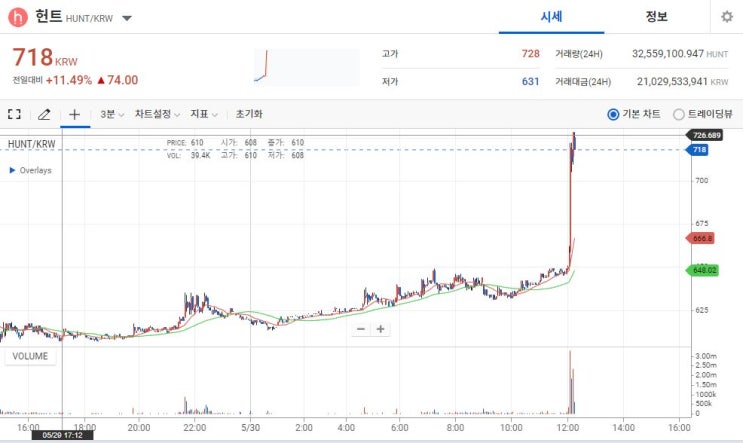Open the 지표 indicators dropdown

204,114
